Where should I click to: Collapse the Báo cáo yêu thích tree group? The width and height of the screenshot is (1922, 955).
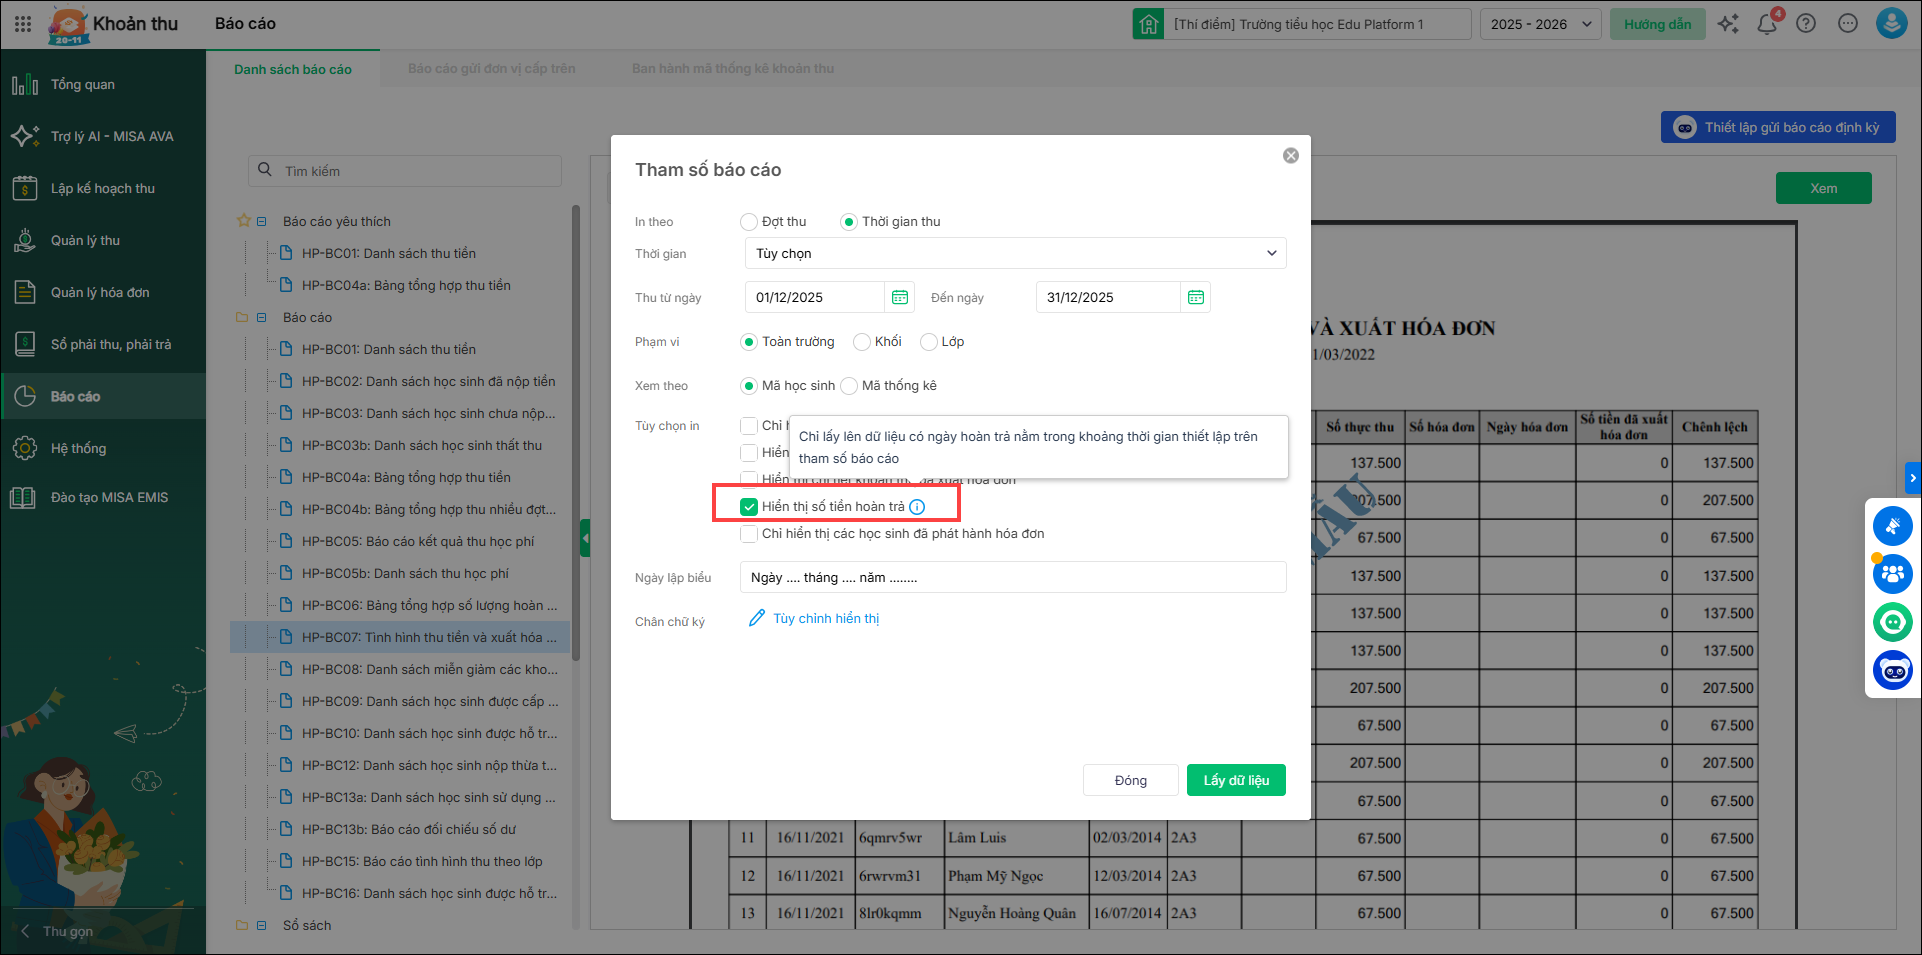coord(262,222)
